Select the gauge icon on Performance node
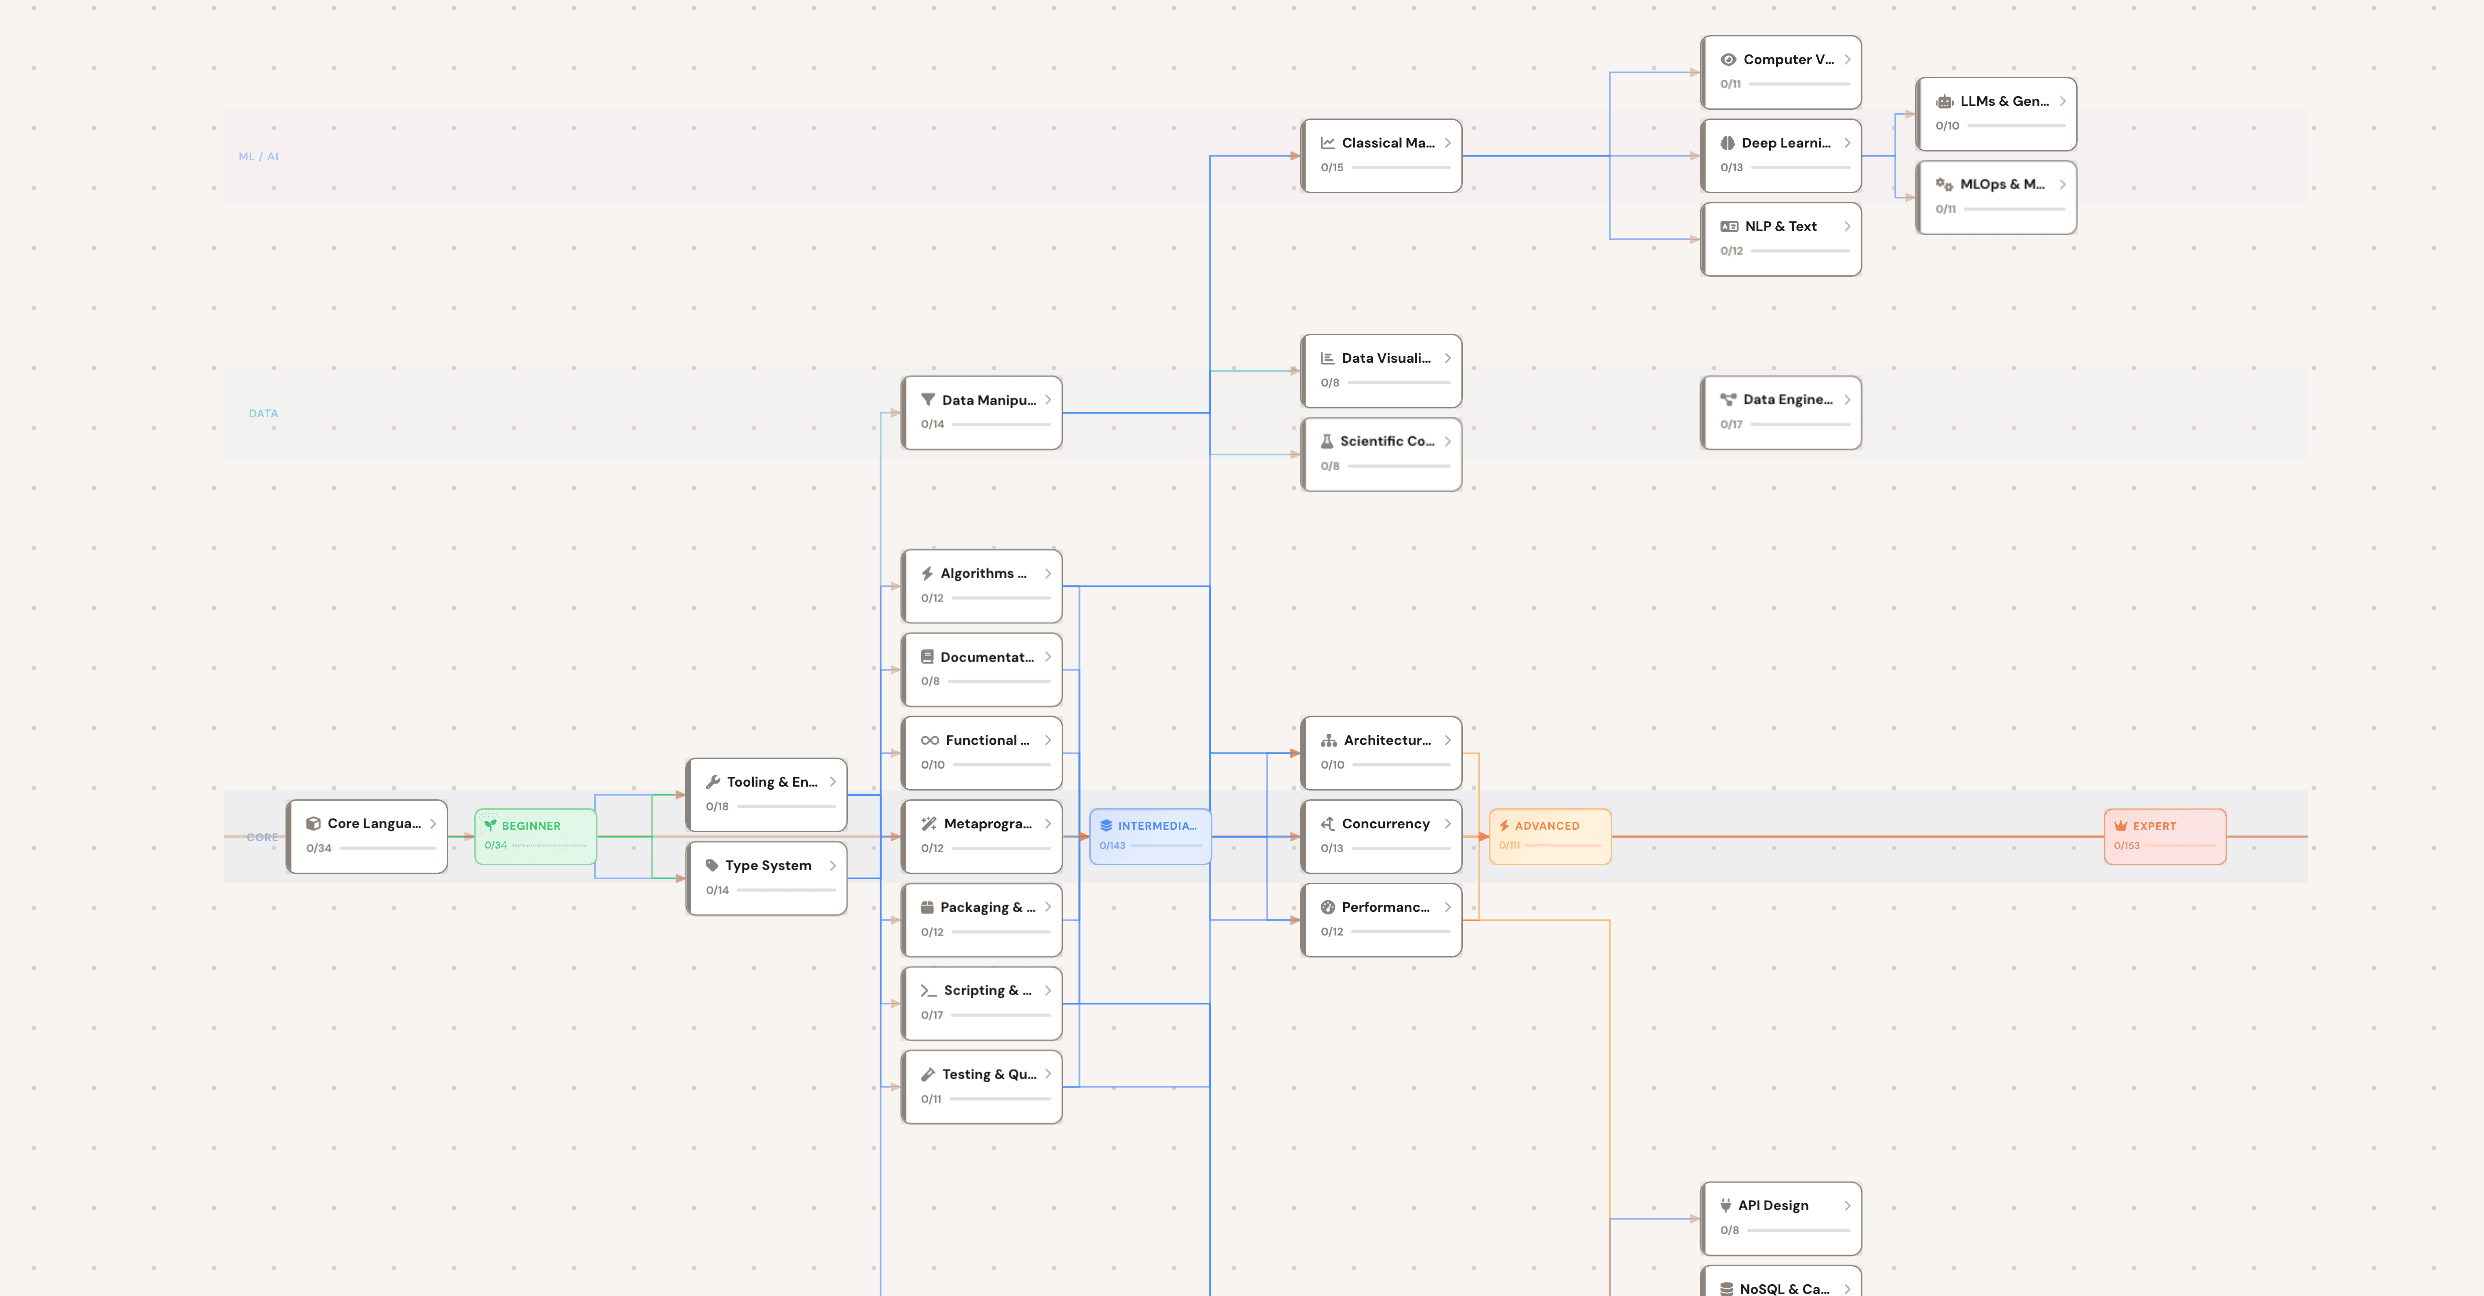The image size is (2484, 1296). pos(1327,907)
